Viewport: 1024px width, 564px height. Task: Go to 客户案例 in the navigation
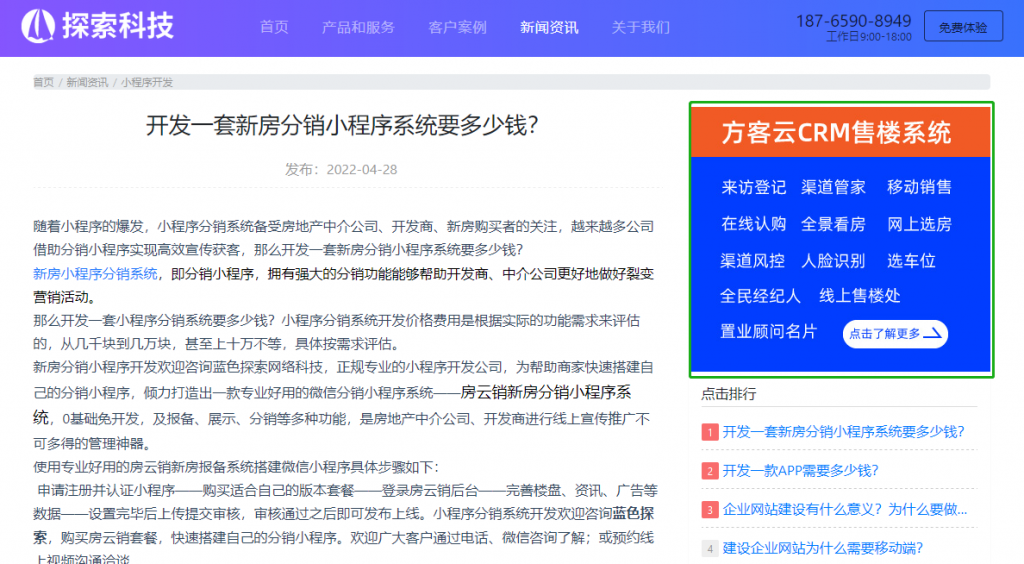457,27
